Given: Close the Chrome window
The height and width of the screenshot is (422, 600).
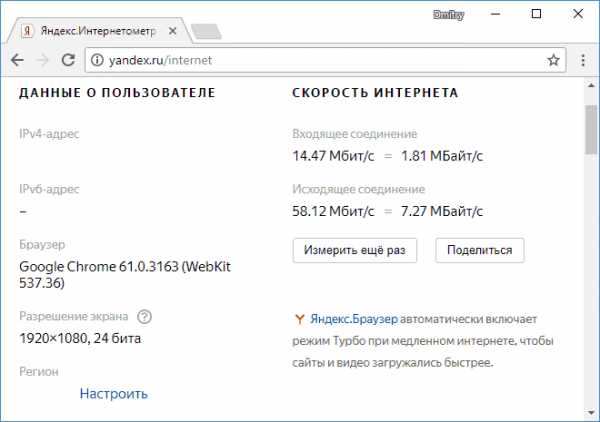Looking at the screenshot, I should [x=578, y=14].
